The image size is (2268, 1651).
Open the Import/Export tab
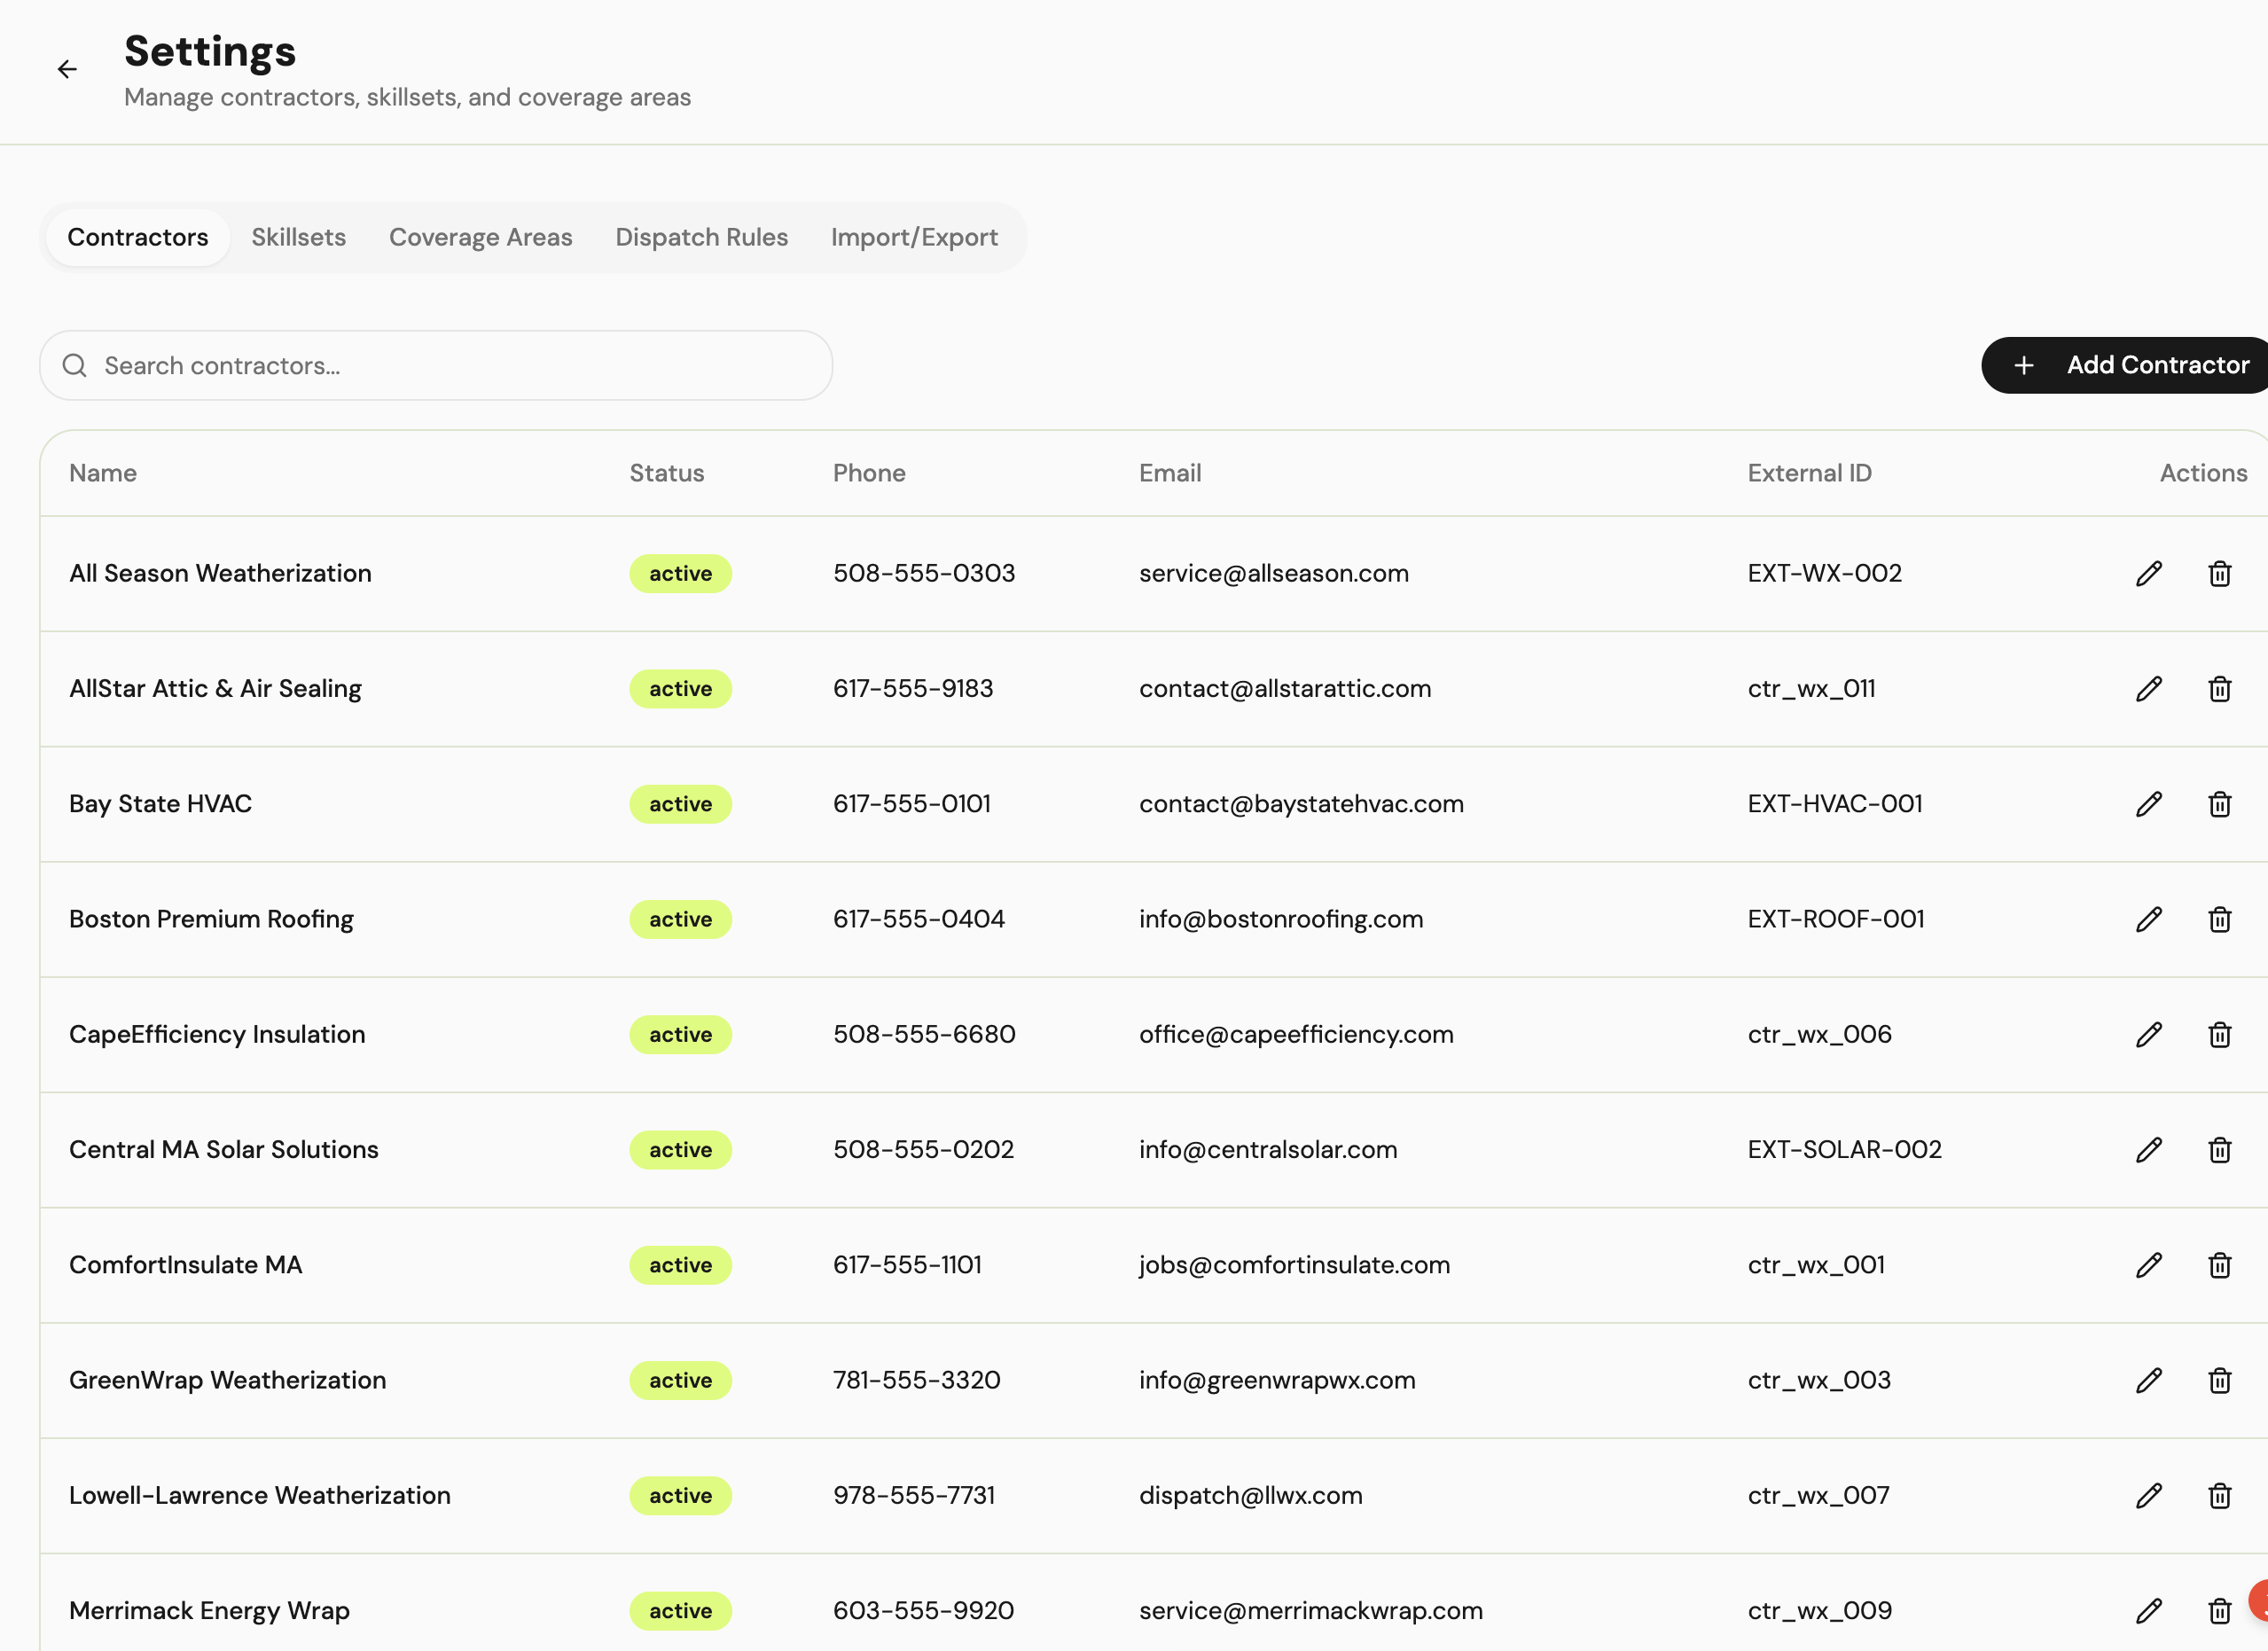(914, 237)
